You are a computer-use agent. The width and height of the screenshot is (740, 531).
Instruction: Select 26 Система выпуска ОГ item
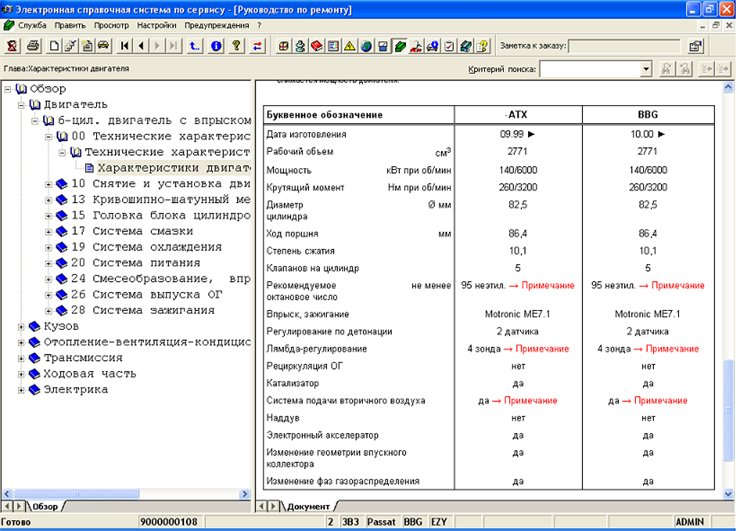[x=146, y=295]
